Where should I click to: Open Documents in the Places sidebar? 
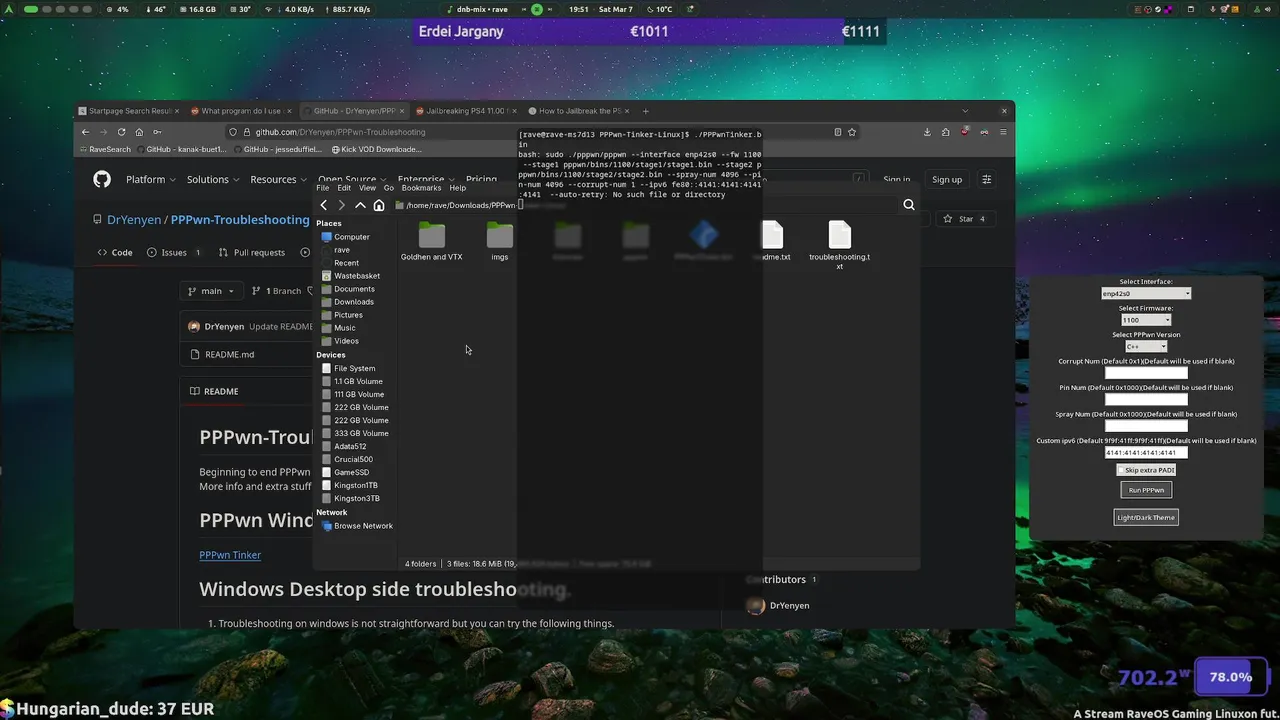coord(348,289)
